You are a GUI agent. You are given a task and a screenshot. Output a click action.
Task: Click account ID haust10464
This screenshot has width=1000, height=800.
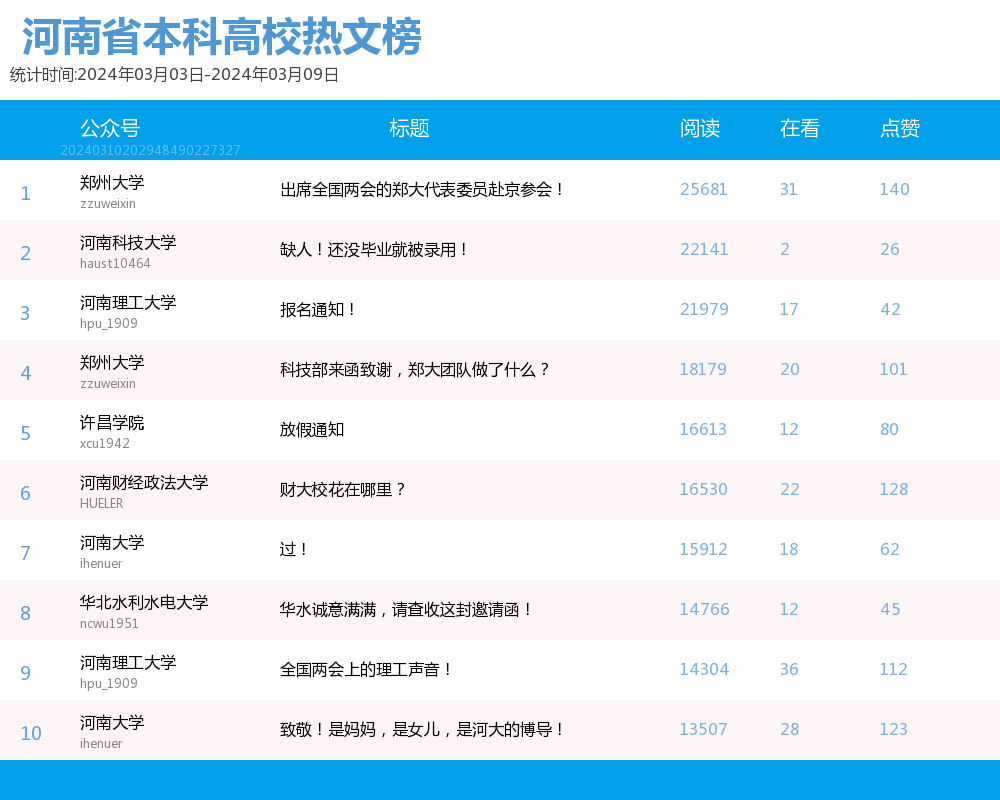[115, 263]
